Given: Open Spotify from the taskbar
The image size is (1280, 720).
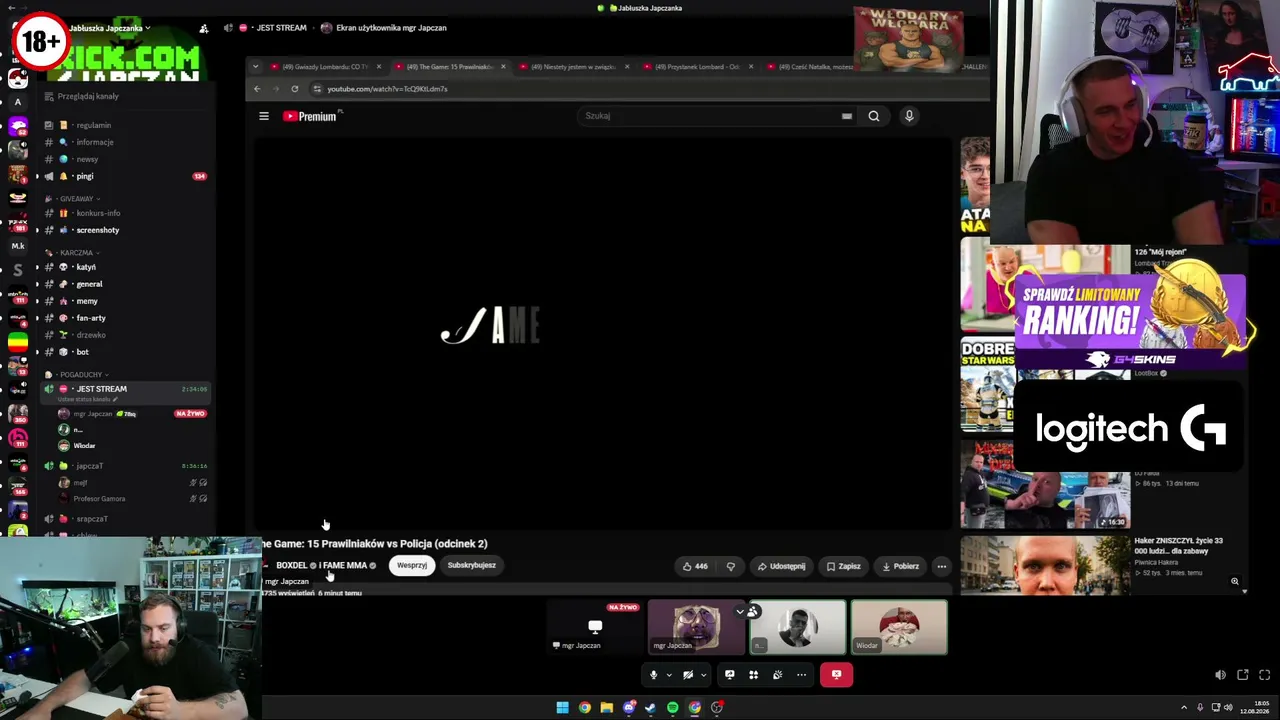Looking at the screenshot, I should pos(672,708).
